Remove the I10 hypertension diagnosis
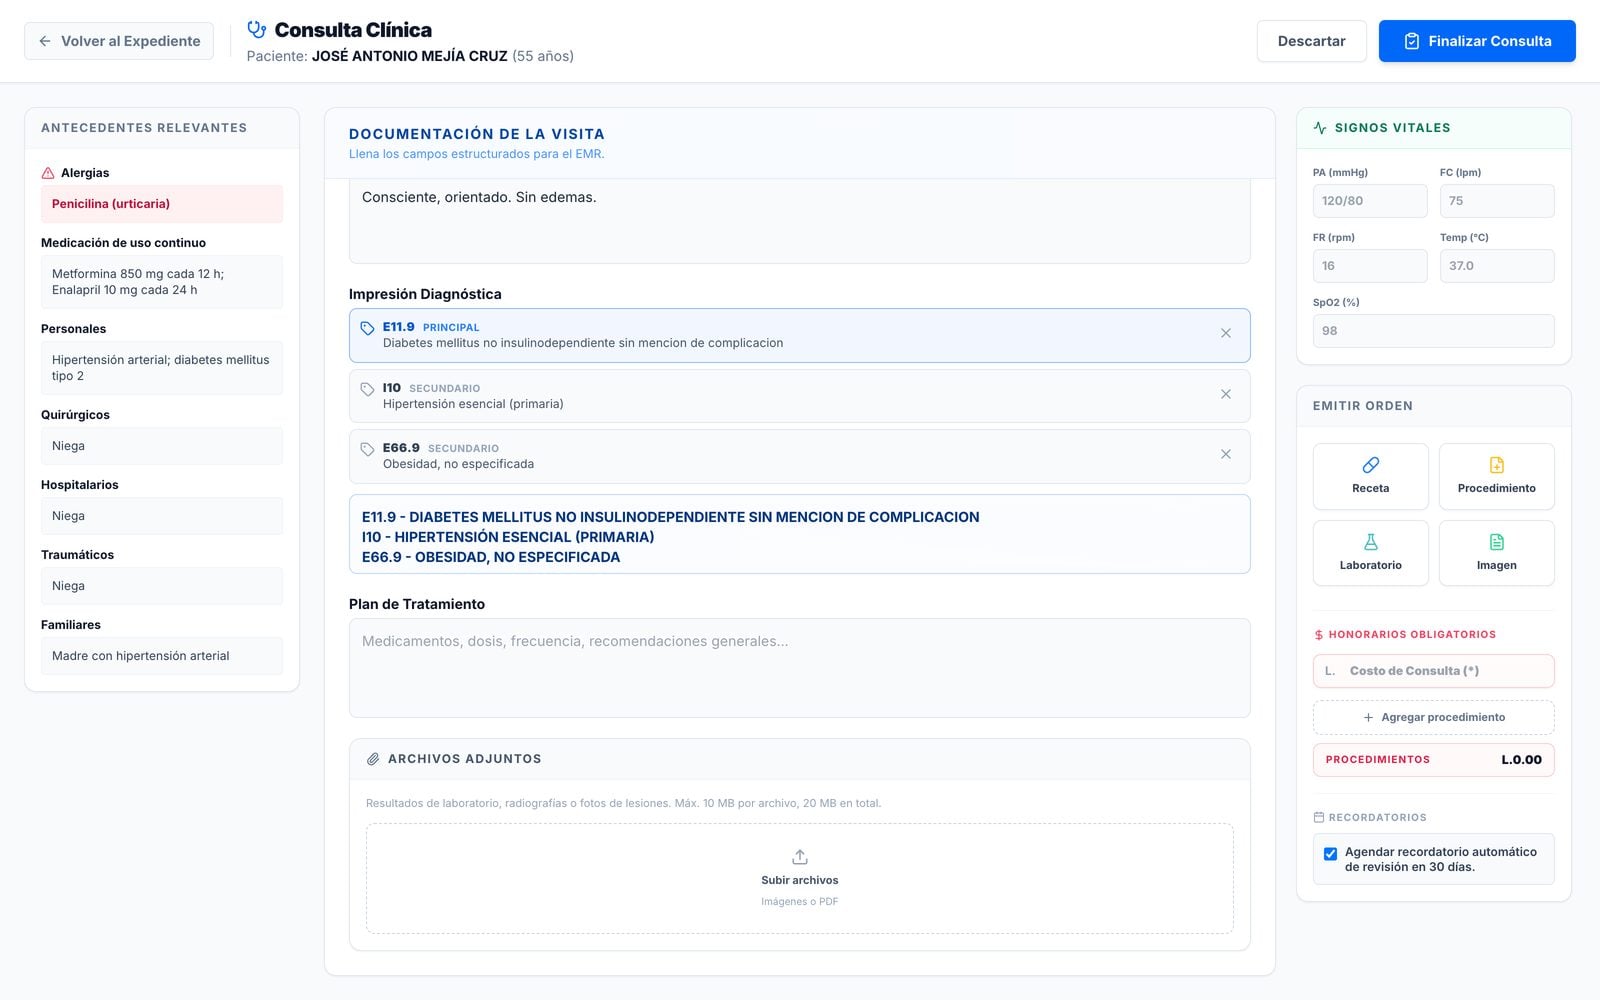This screenshot has width=1600, height=1000. 1226,395
